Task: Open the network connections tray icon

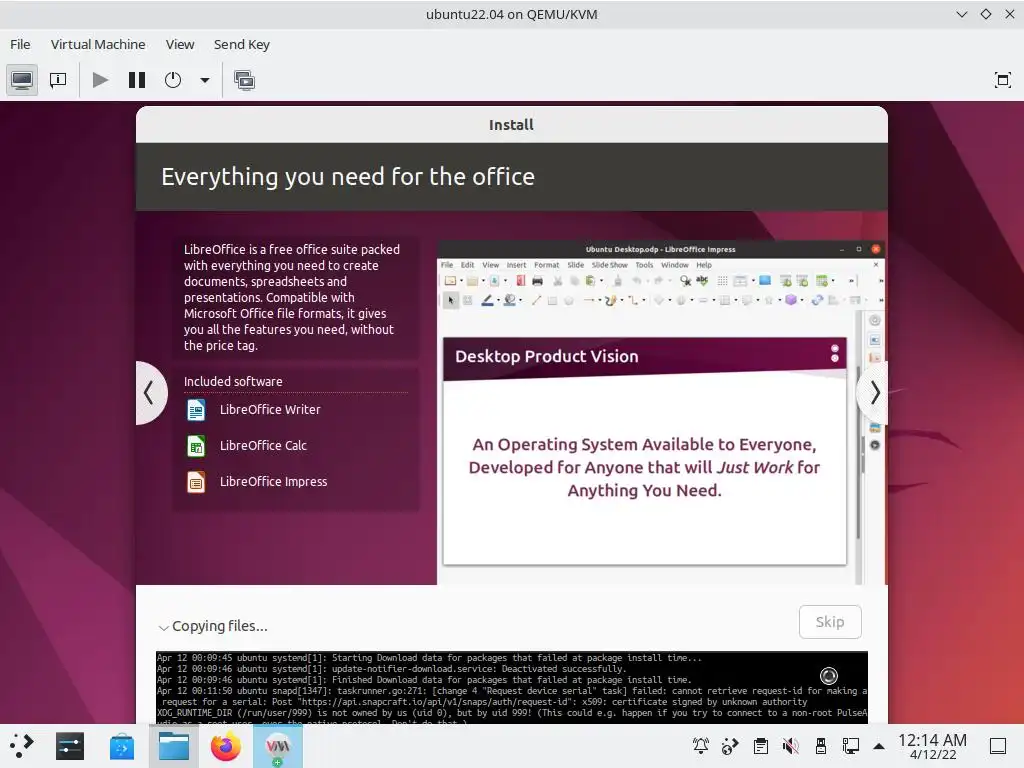Action: pos(851,746)
